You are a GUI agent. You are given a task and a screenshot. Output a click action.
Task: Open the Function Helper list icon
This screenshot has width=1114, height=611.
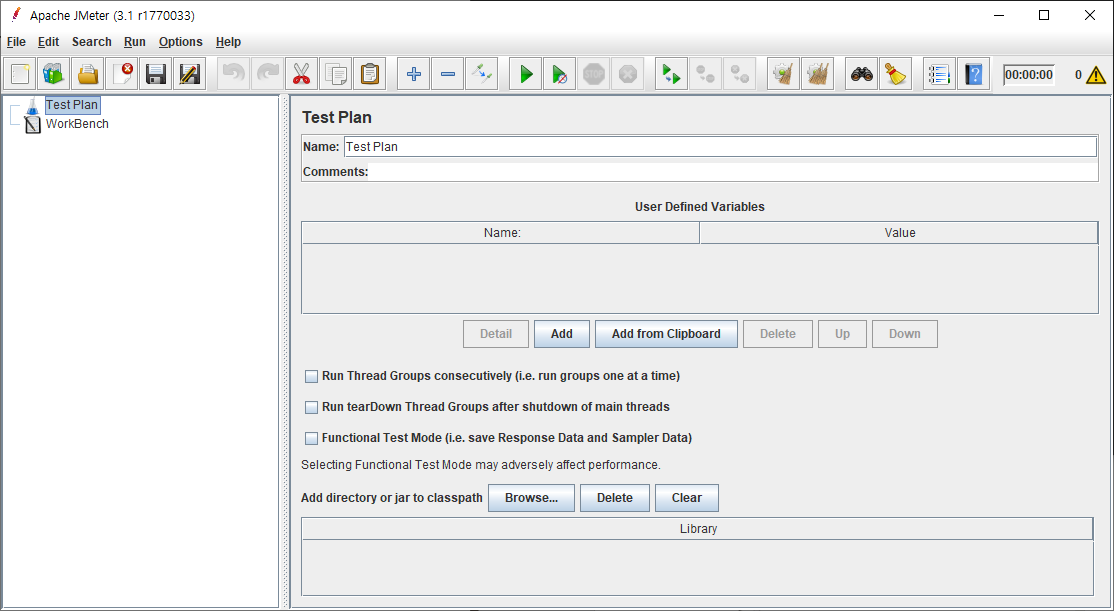click(x=939, y=74)
